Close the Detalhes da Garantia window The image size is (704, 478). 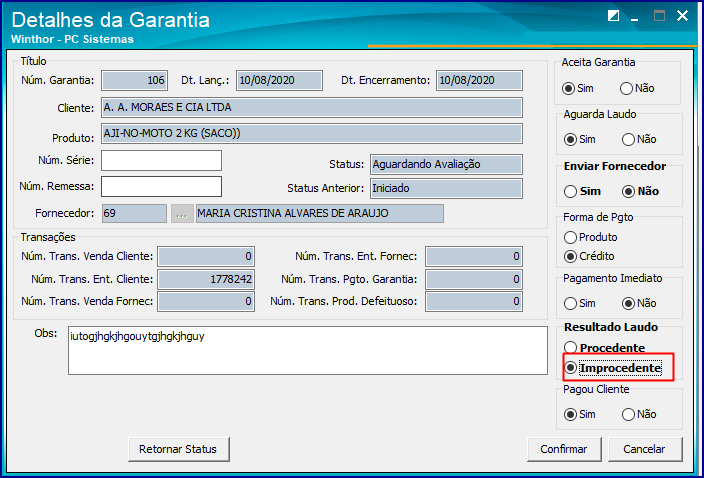[682, 16]
